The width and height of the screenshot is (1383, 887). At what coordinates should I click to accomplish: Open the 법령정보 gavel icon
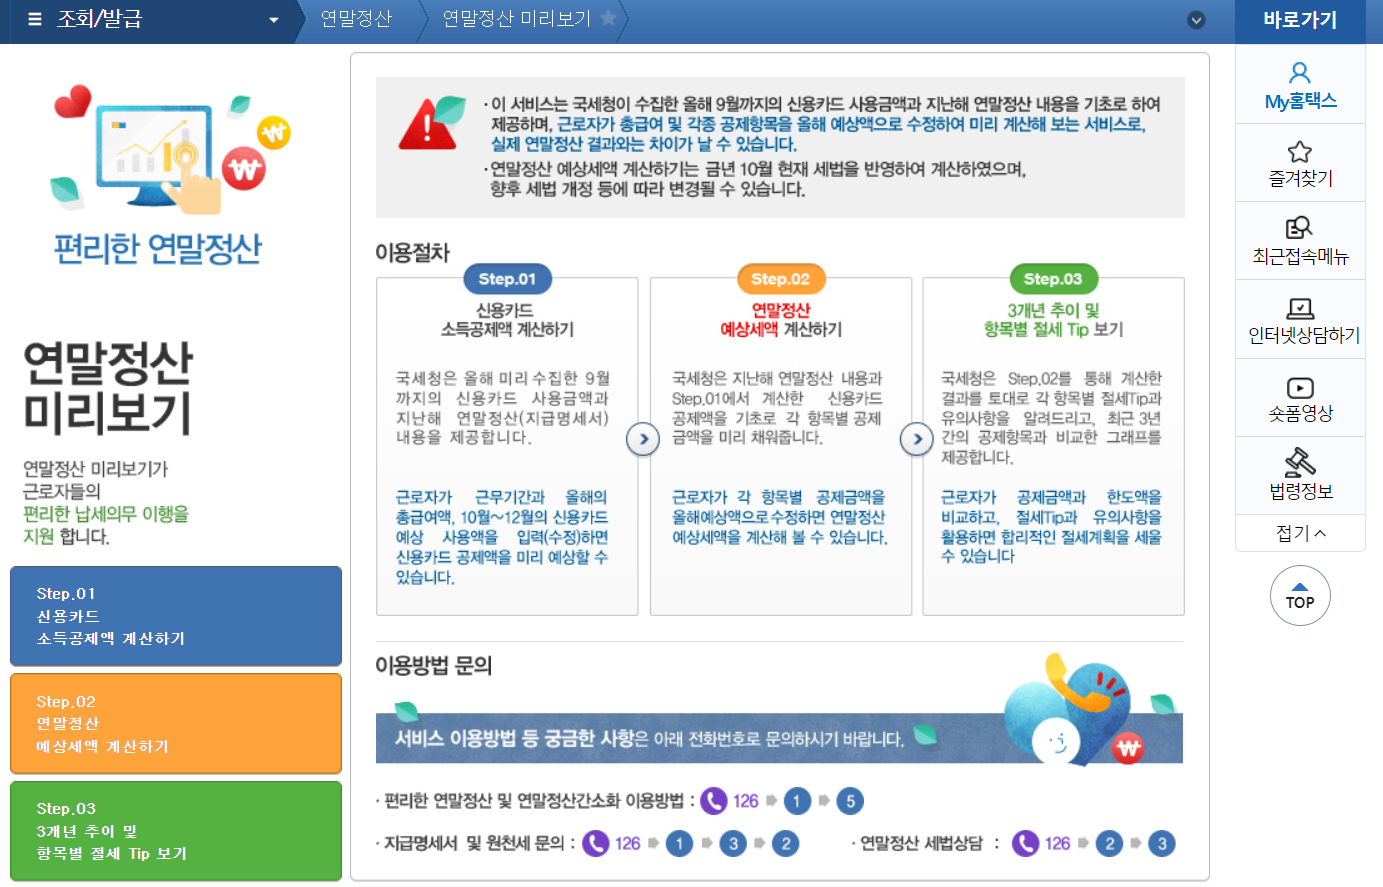click(x=1300, y=462)
